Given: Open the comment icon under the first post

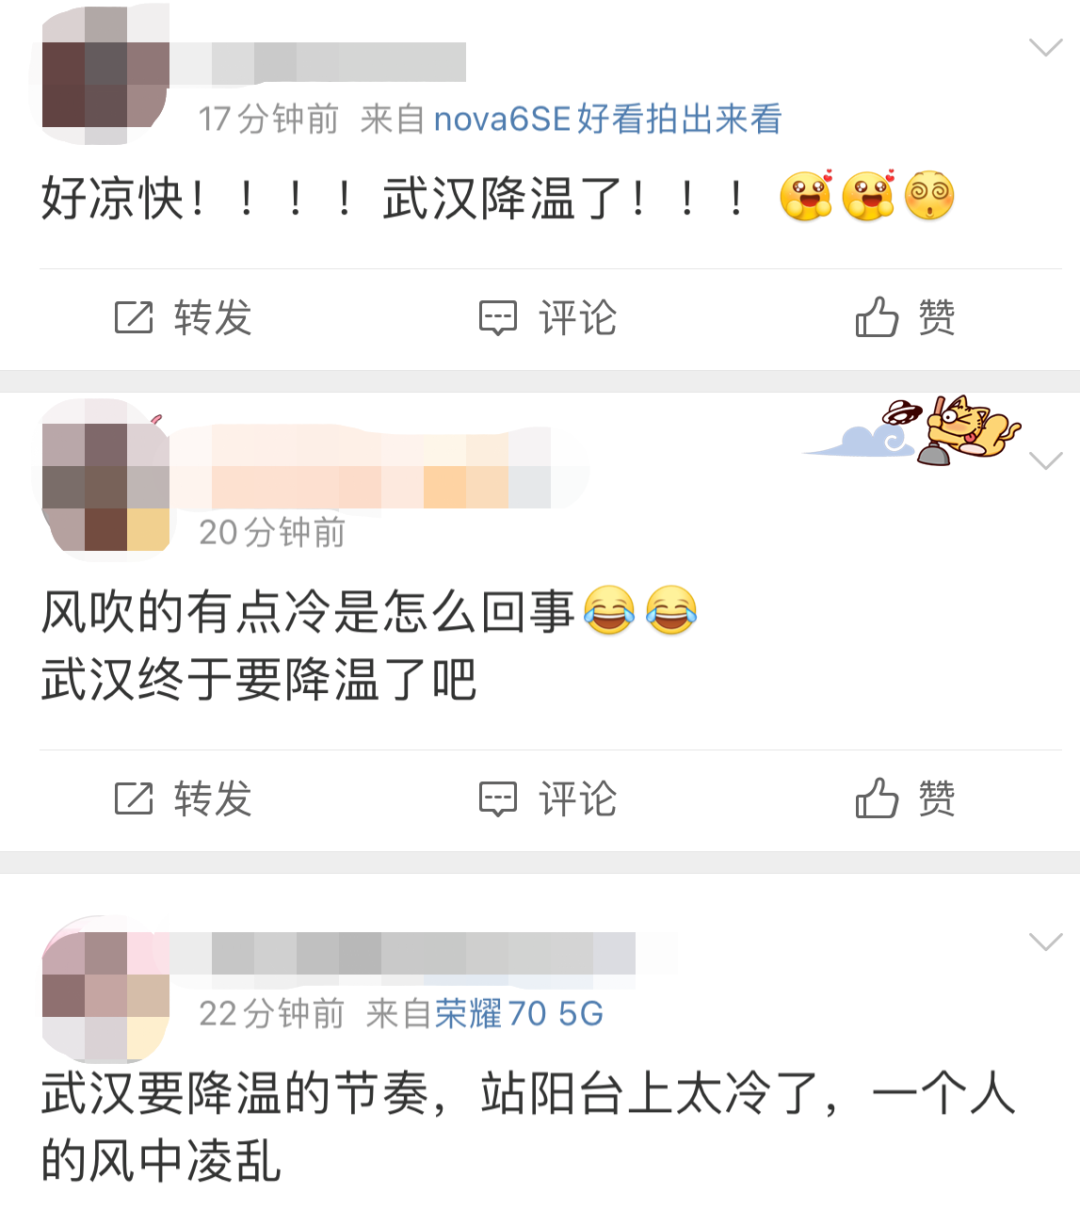Looking at the screenshot, I should click(x=497, y=319).
